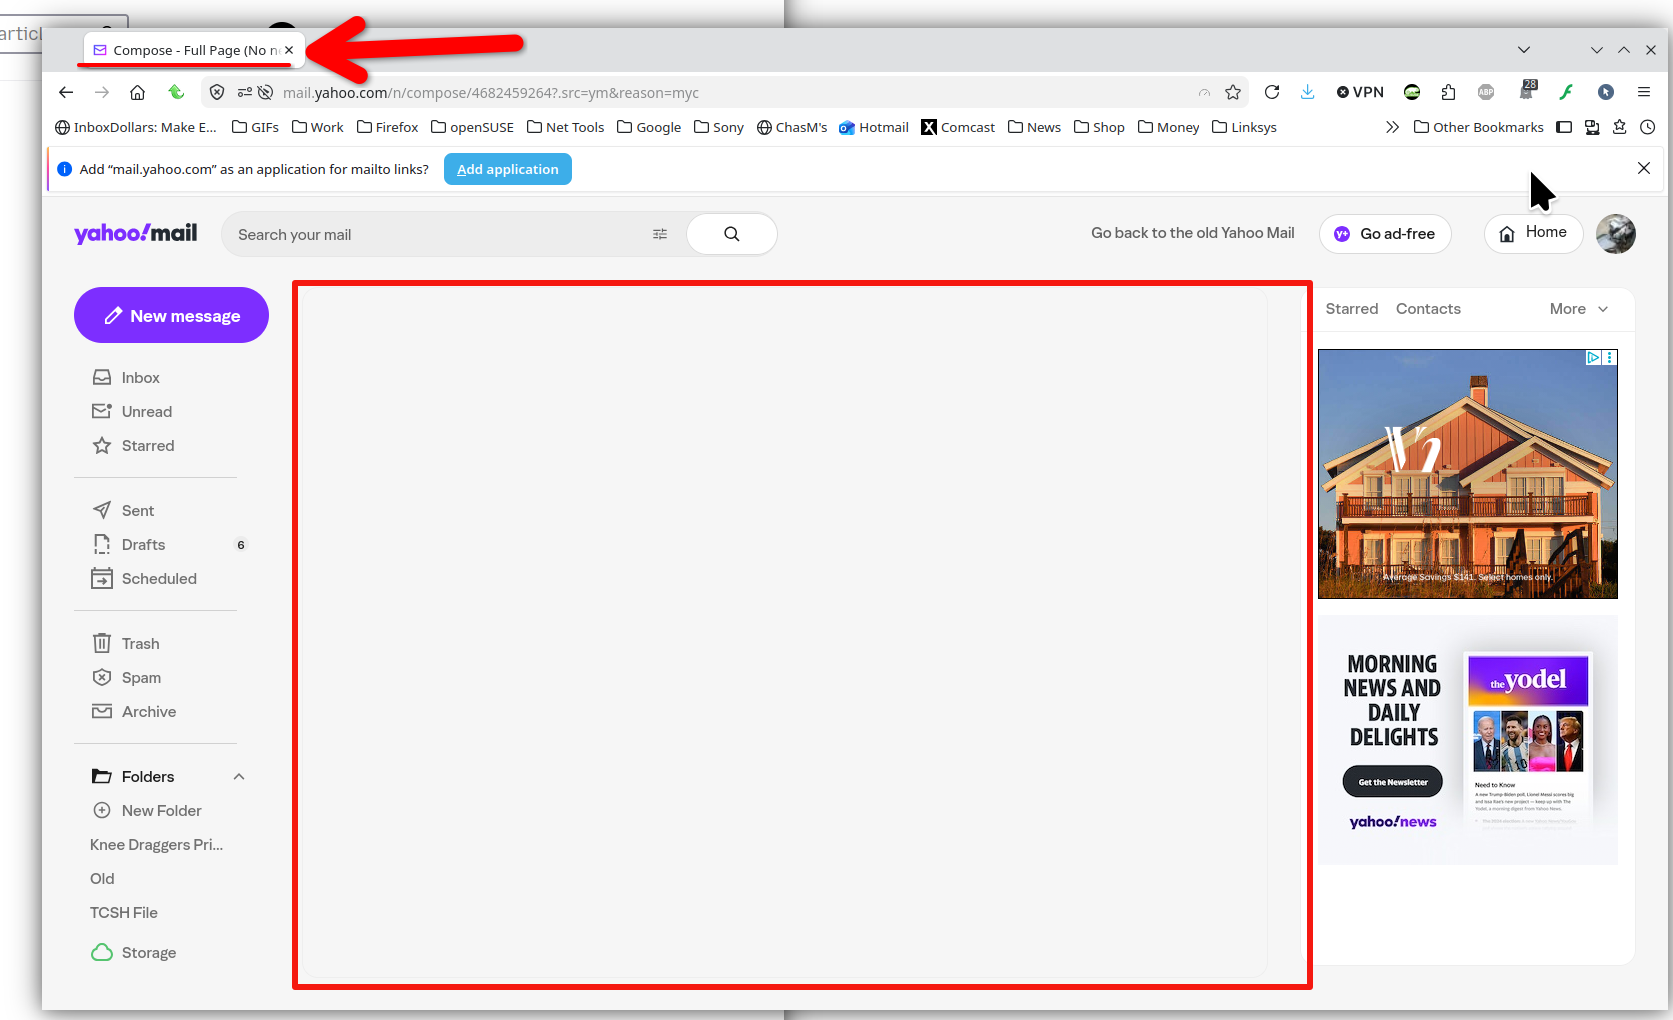Open the Trash folder
This screenshot has width=1673, height=1020.
126,644
